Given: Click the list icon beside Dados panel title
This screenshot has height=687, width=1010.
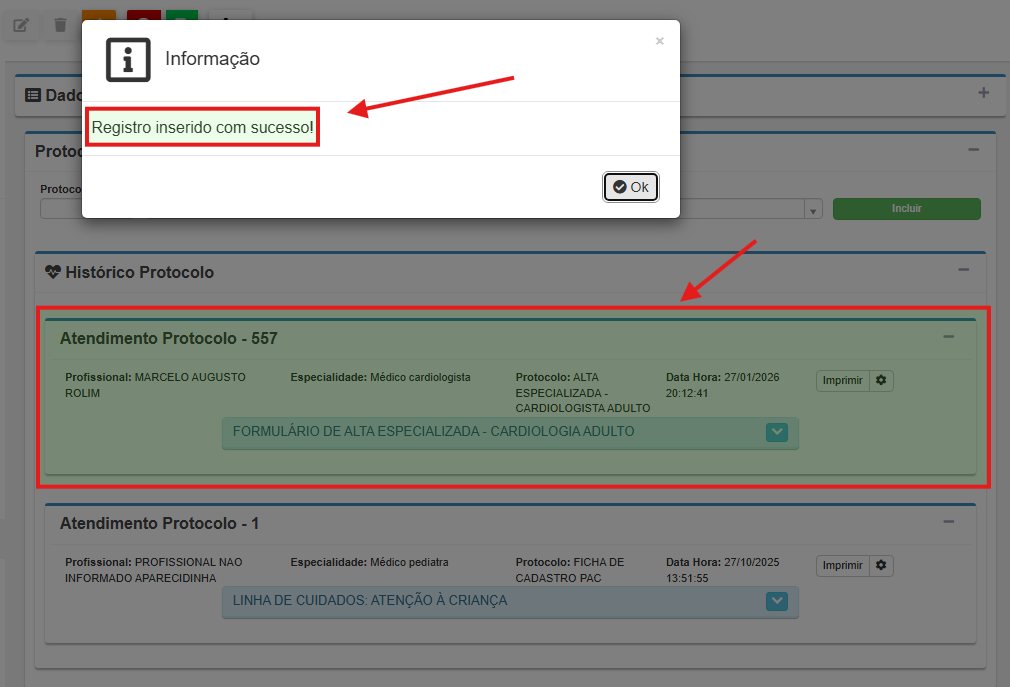Looking at the screenshot, I should 33,95.
